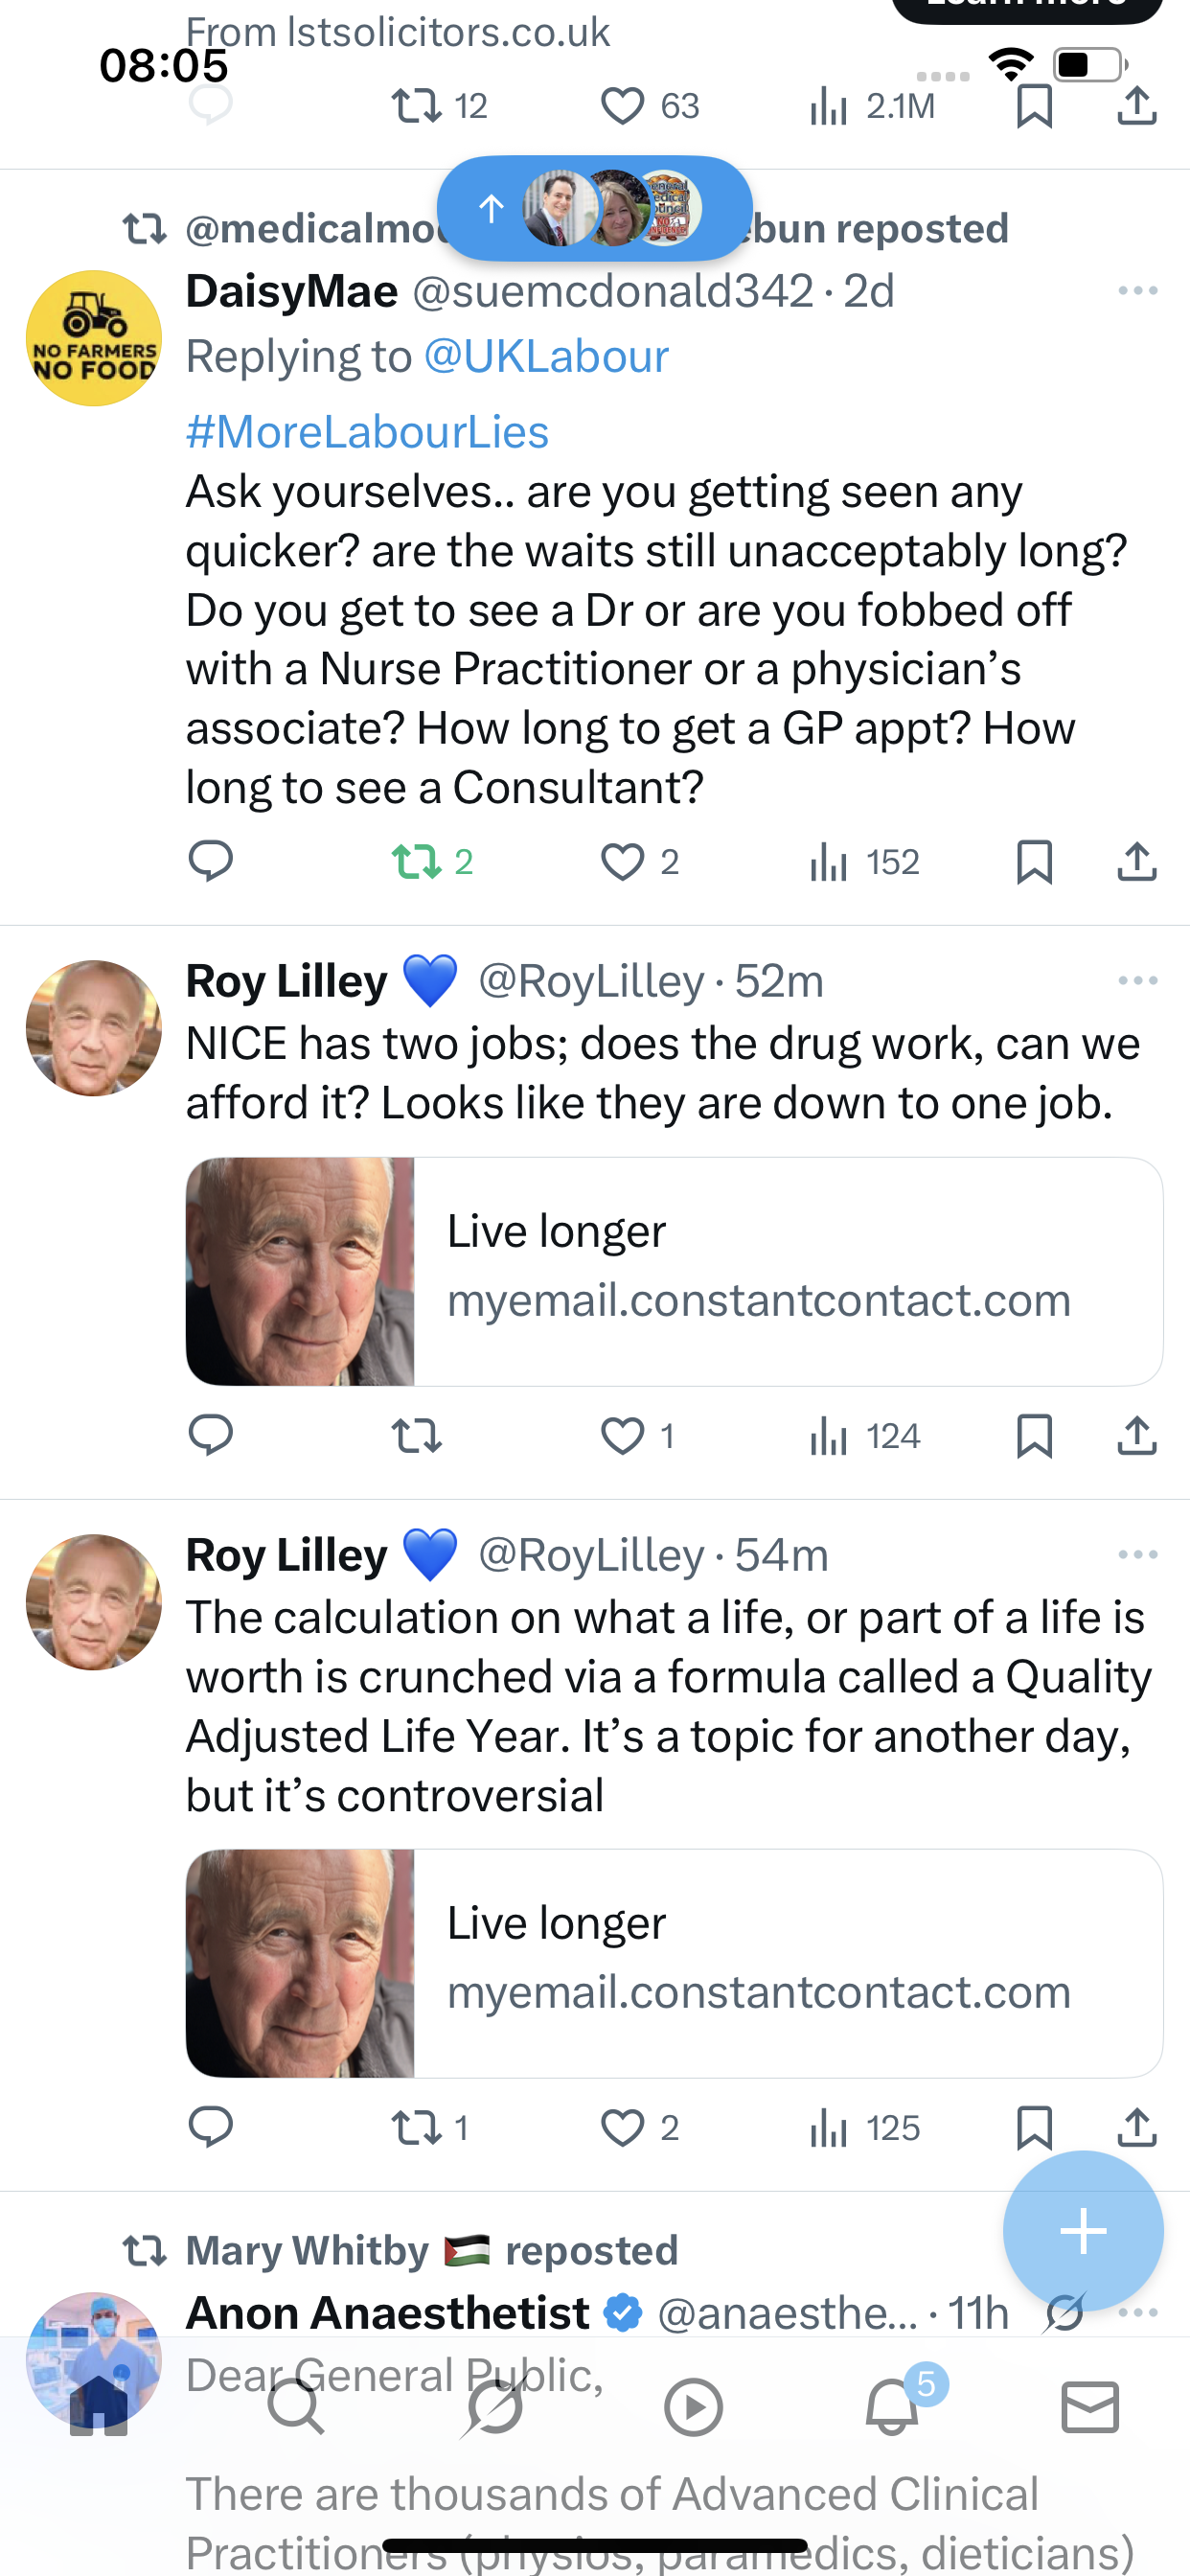Open the Messages envelope tab
This screenshot has width=1190, height=2576.
(1090, 2407)
